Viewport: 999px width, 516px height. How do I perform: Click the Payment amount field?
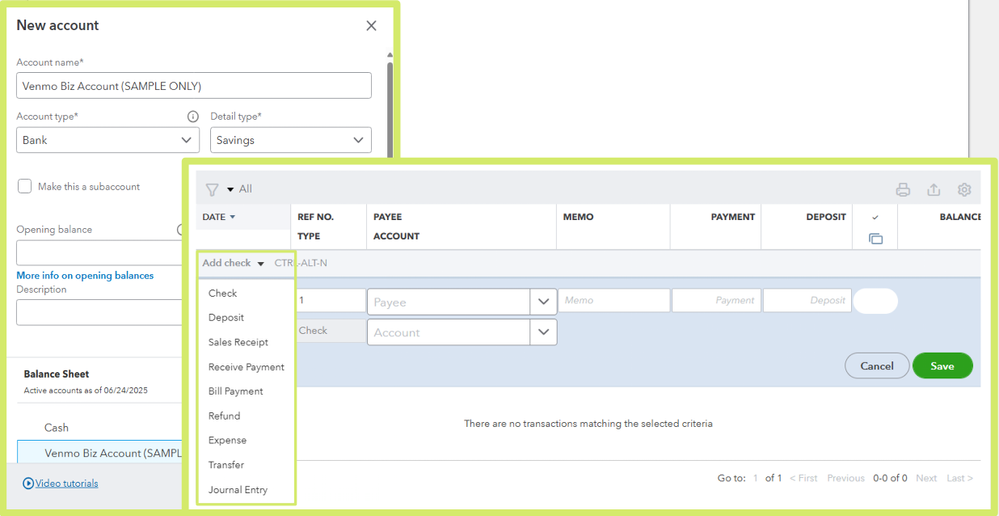point(716,300)
